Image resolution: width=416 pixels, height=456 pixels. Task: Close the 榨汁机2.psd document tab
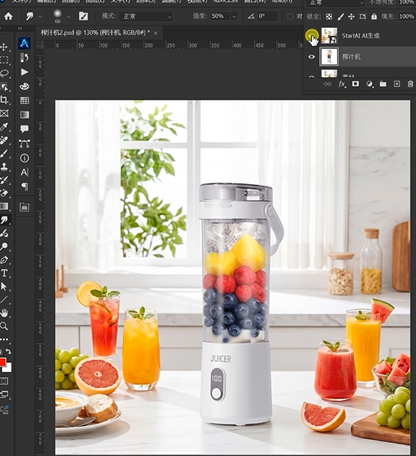(156, 33)
